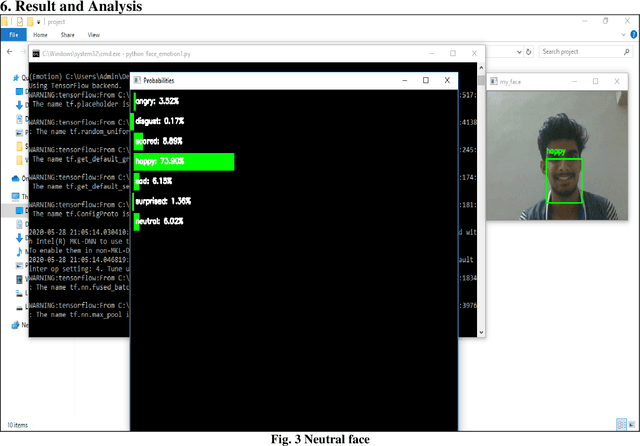Click the Fig. 3 Neutral face caption

click(x=320, y=439)
